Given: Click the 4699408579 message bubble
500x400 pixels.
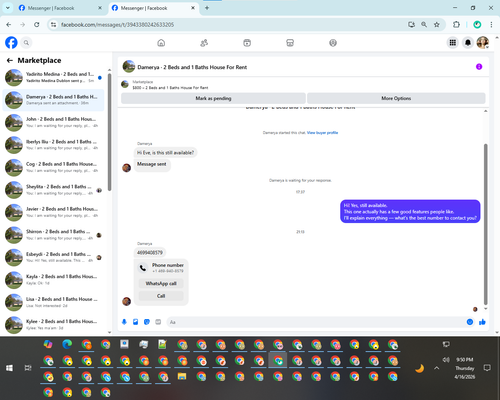Looking at the screenshot, I should 150,252.
